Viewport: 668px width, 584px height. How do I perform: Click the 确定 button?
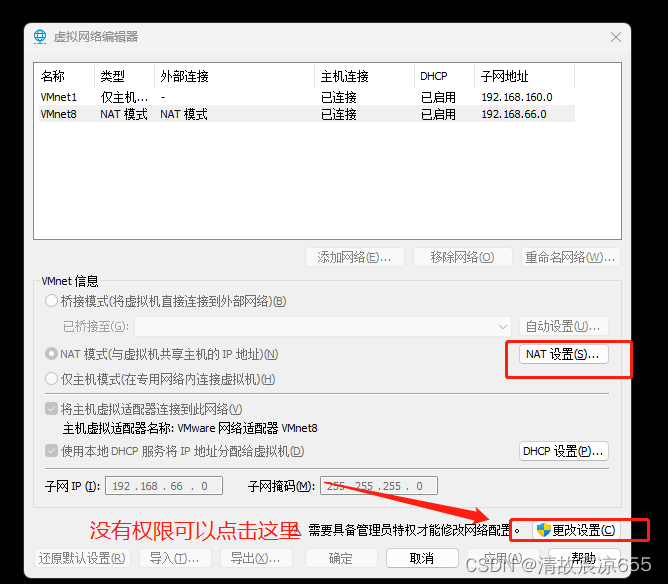[x=341, y=558]
